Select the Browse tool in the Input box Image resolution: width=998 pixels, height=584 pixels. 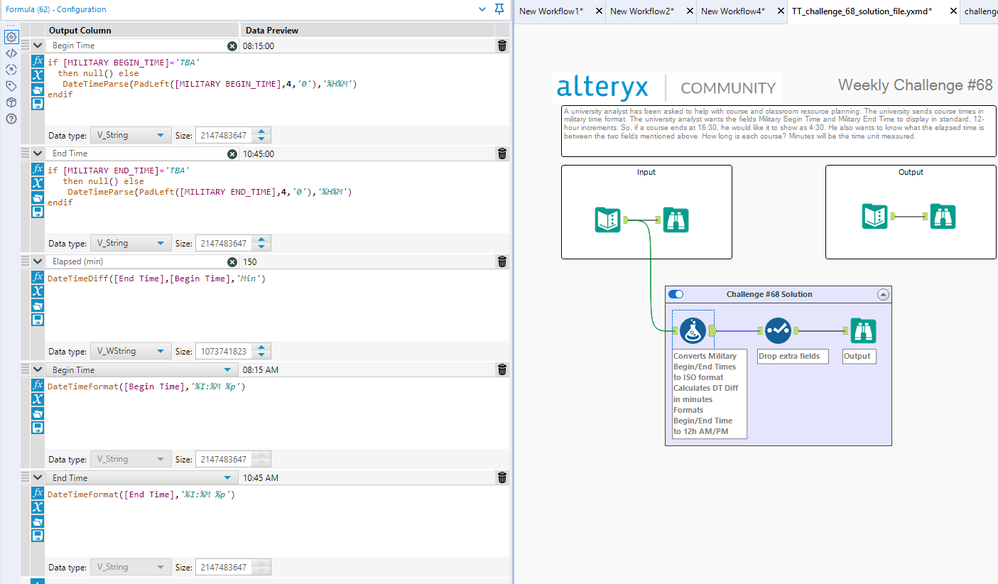pyautogui.click(x=676, y=220)
